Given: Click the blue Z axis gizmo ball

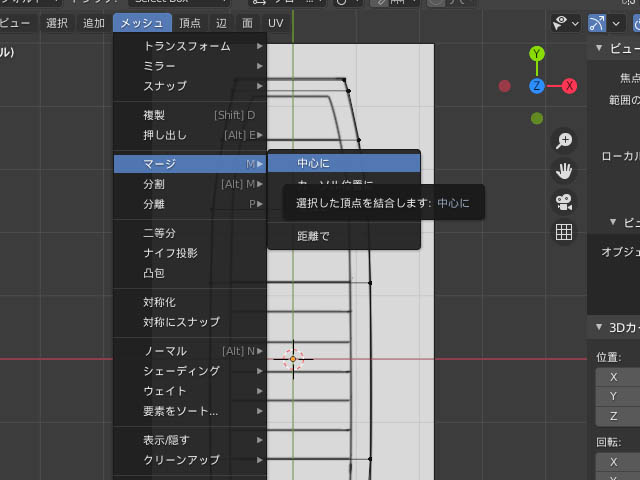Looking at the screenshot, I should (537, 86).
